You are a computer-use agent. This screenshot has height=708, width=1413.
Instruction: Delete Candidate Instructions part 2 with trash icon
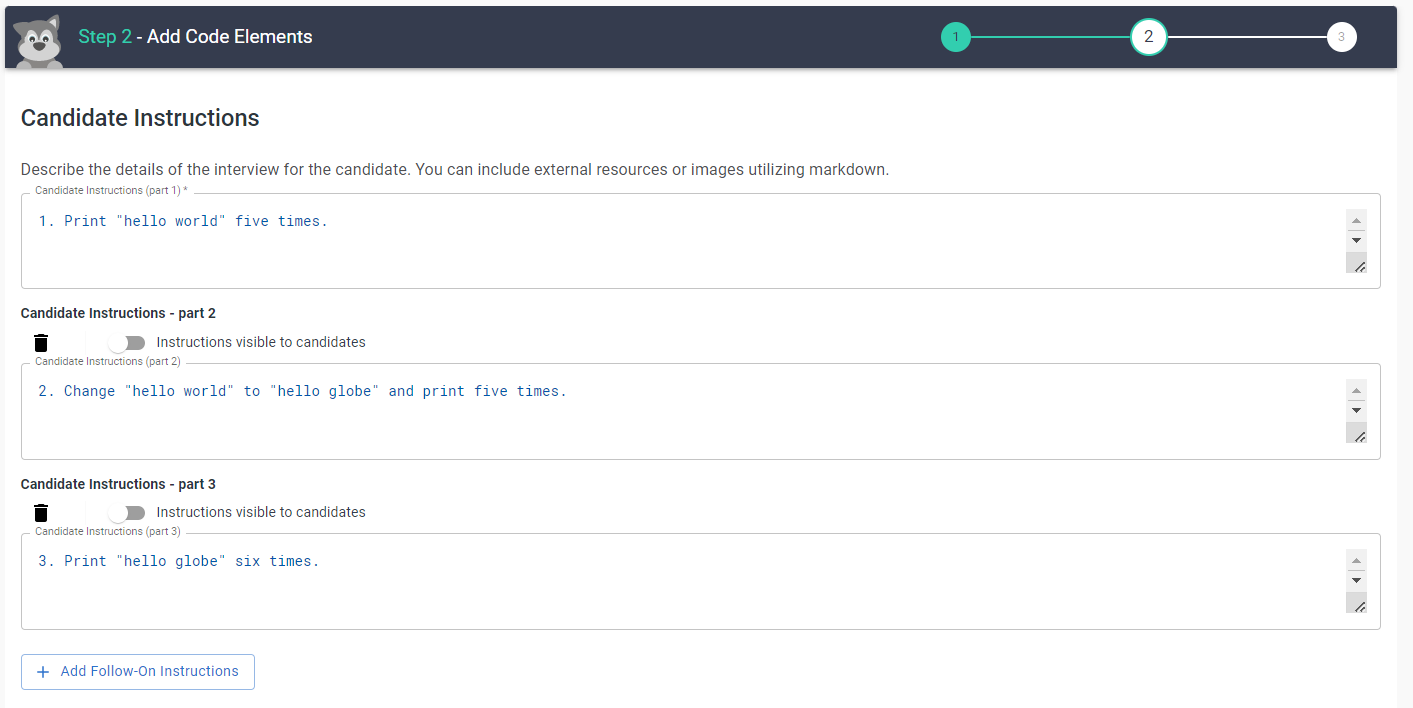click(x=41, y=343)
